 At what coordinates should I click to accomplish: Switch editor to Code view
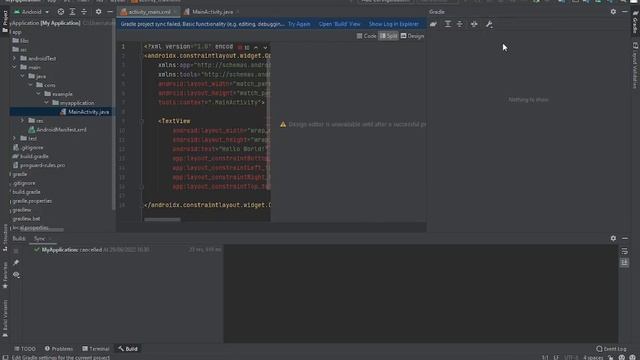367,36
